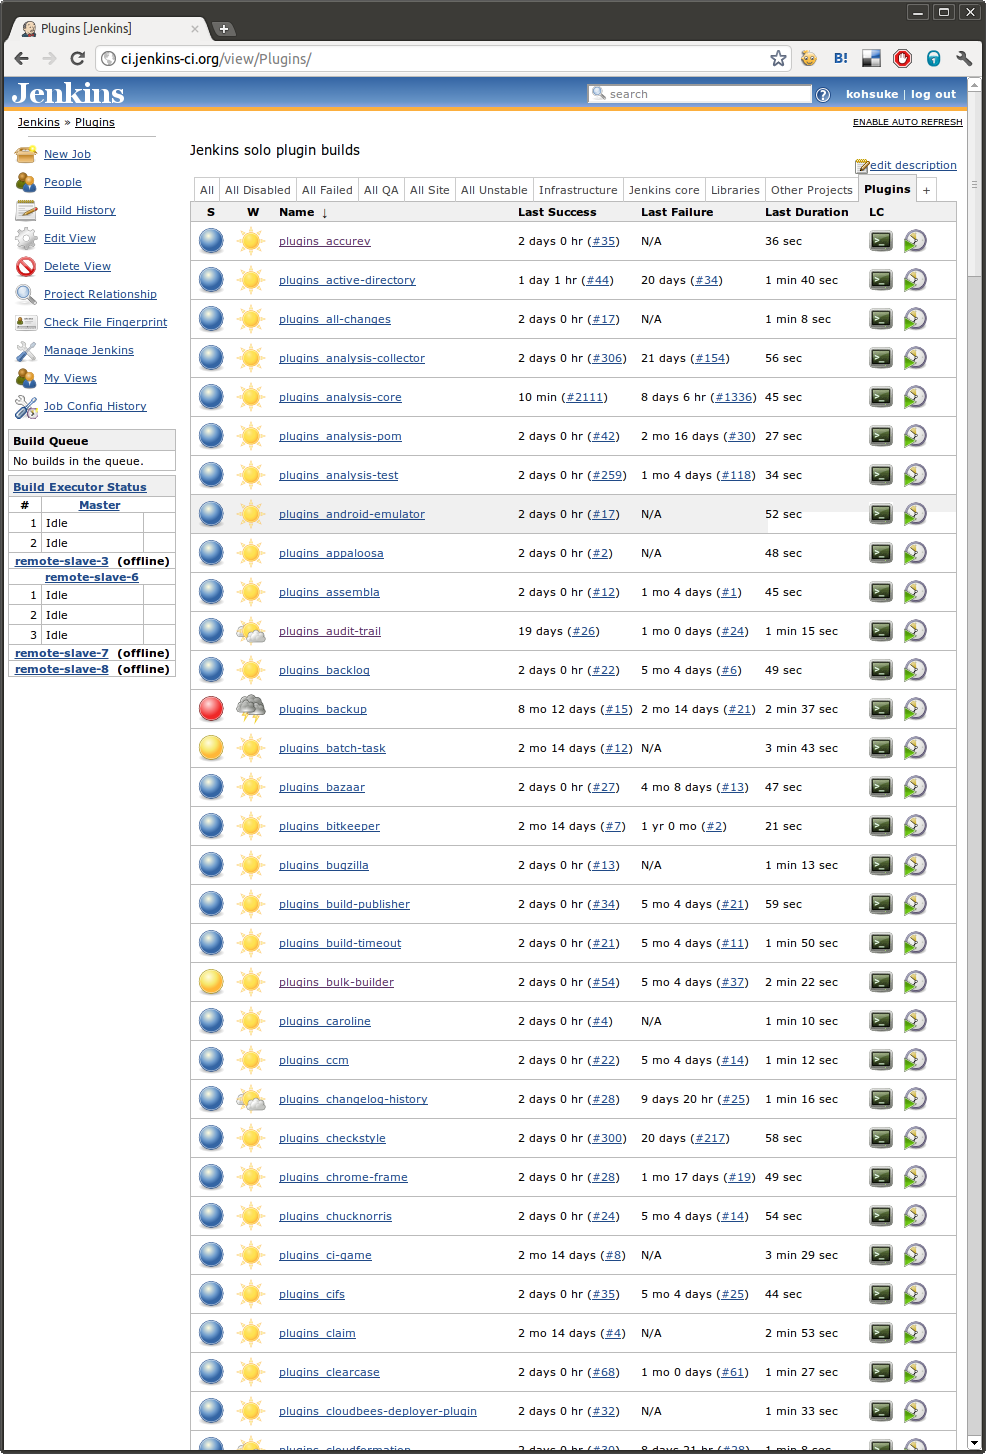
Task: Open console icon for plugins_claim
Action: [x=880, y=1333]
